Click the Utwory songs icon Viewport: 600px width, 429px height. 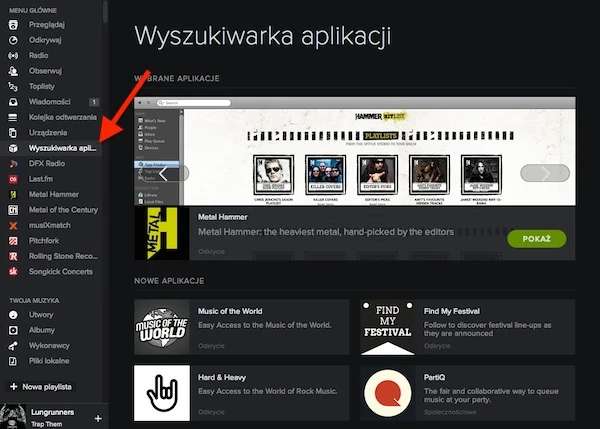pyautogui.click(x=13, y=315)
